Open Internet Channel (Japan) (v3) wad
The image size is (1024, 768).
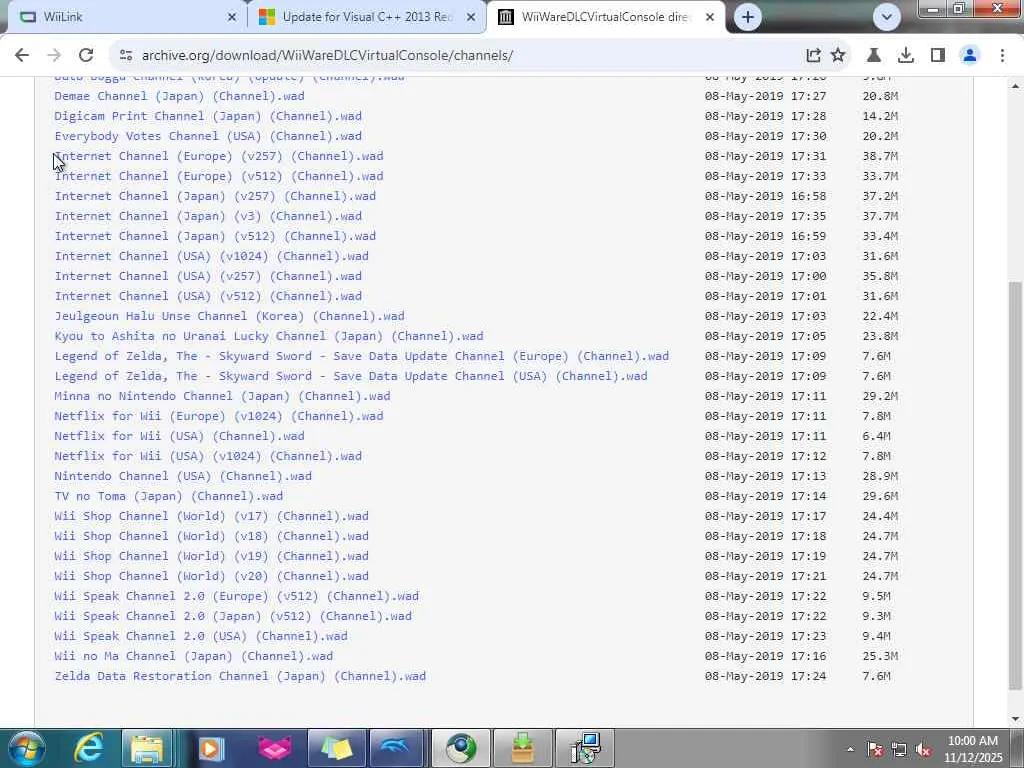(208, 216)
